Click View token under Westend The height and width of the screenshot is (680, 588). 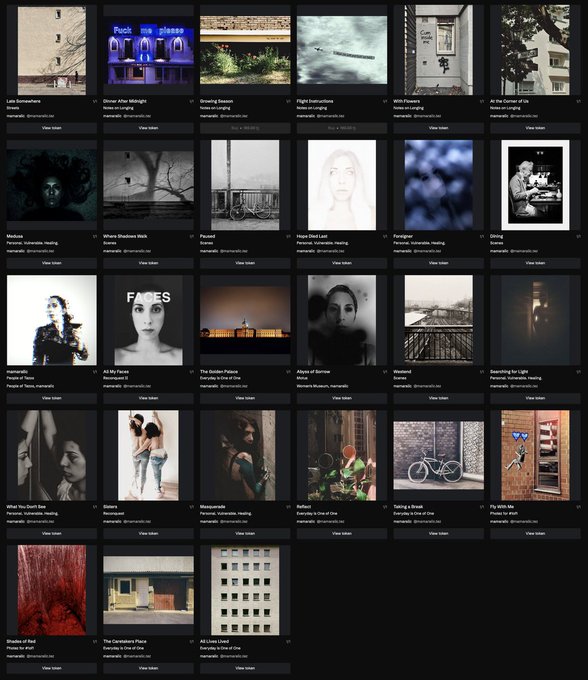[438, 398]
